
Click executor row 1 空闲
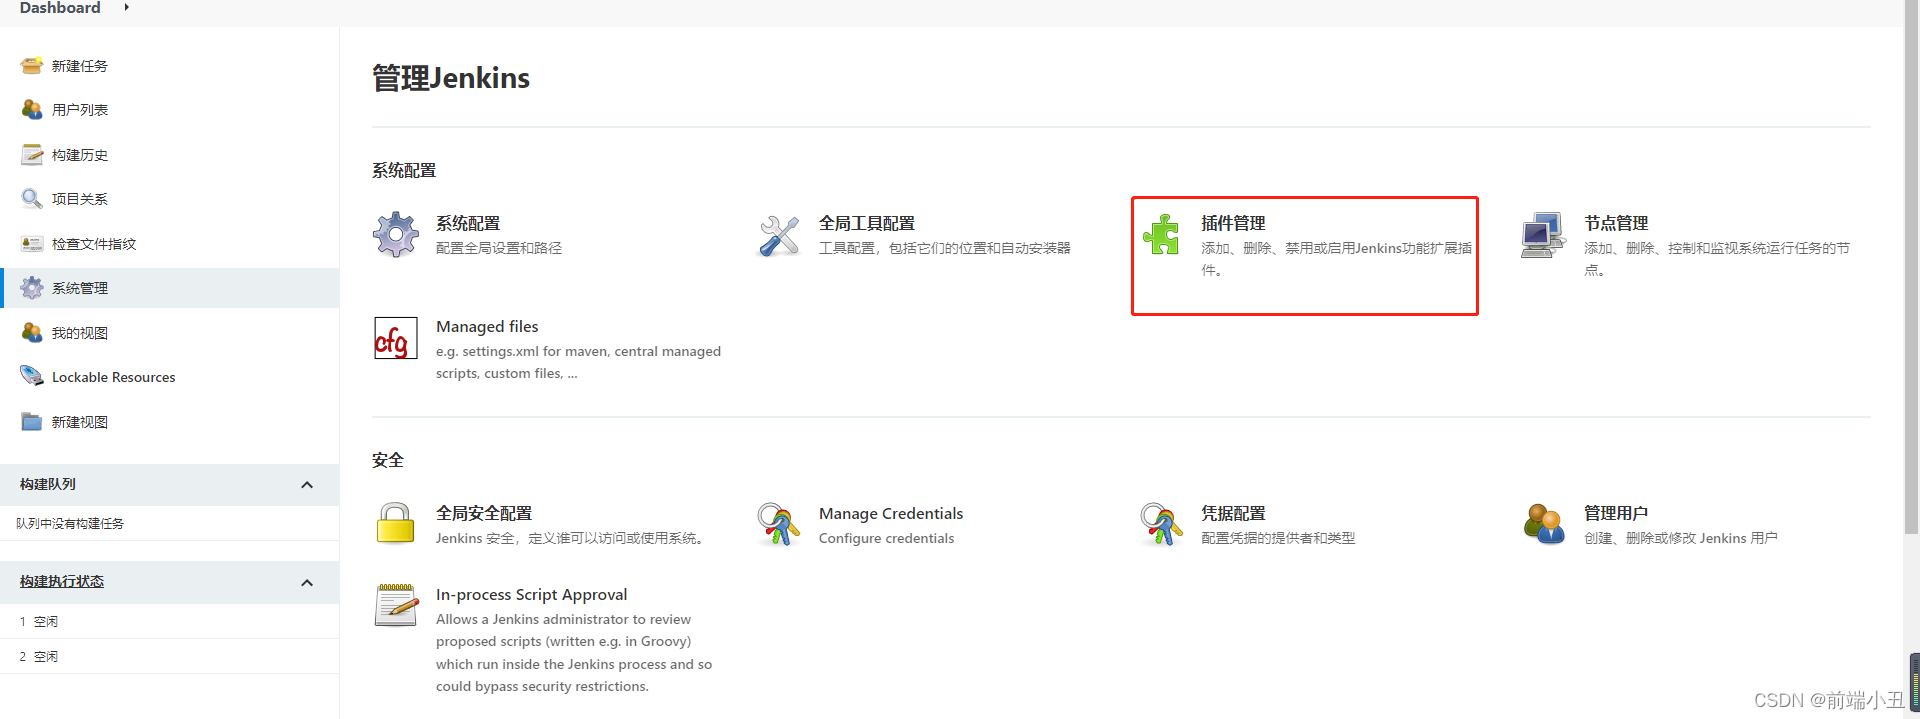170,621
